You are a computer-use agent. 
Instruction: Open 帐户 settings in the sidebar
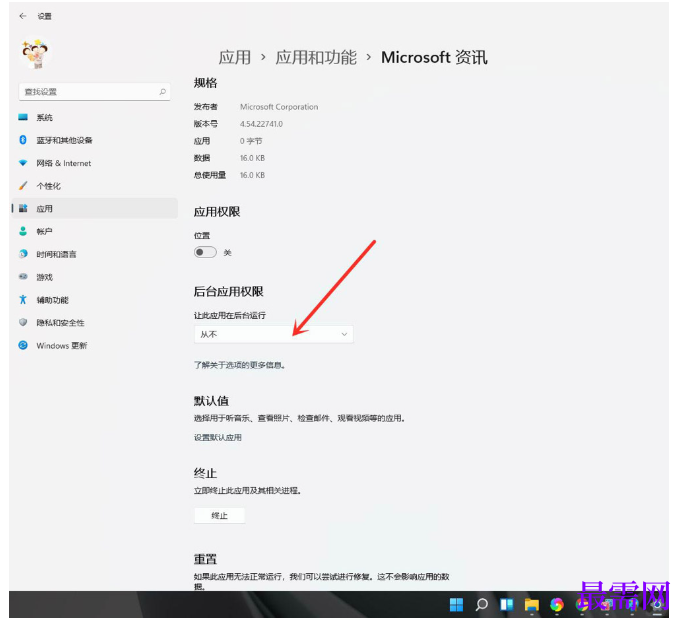click(95, 232)
